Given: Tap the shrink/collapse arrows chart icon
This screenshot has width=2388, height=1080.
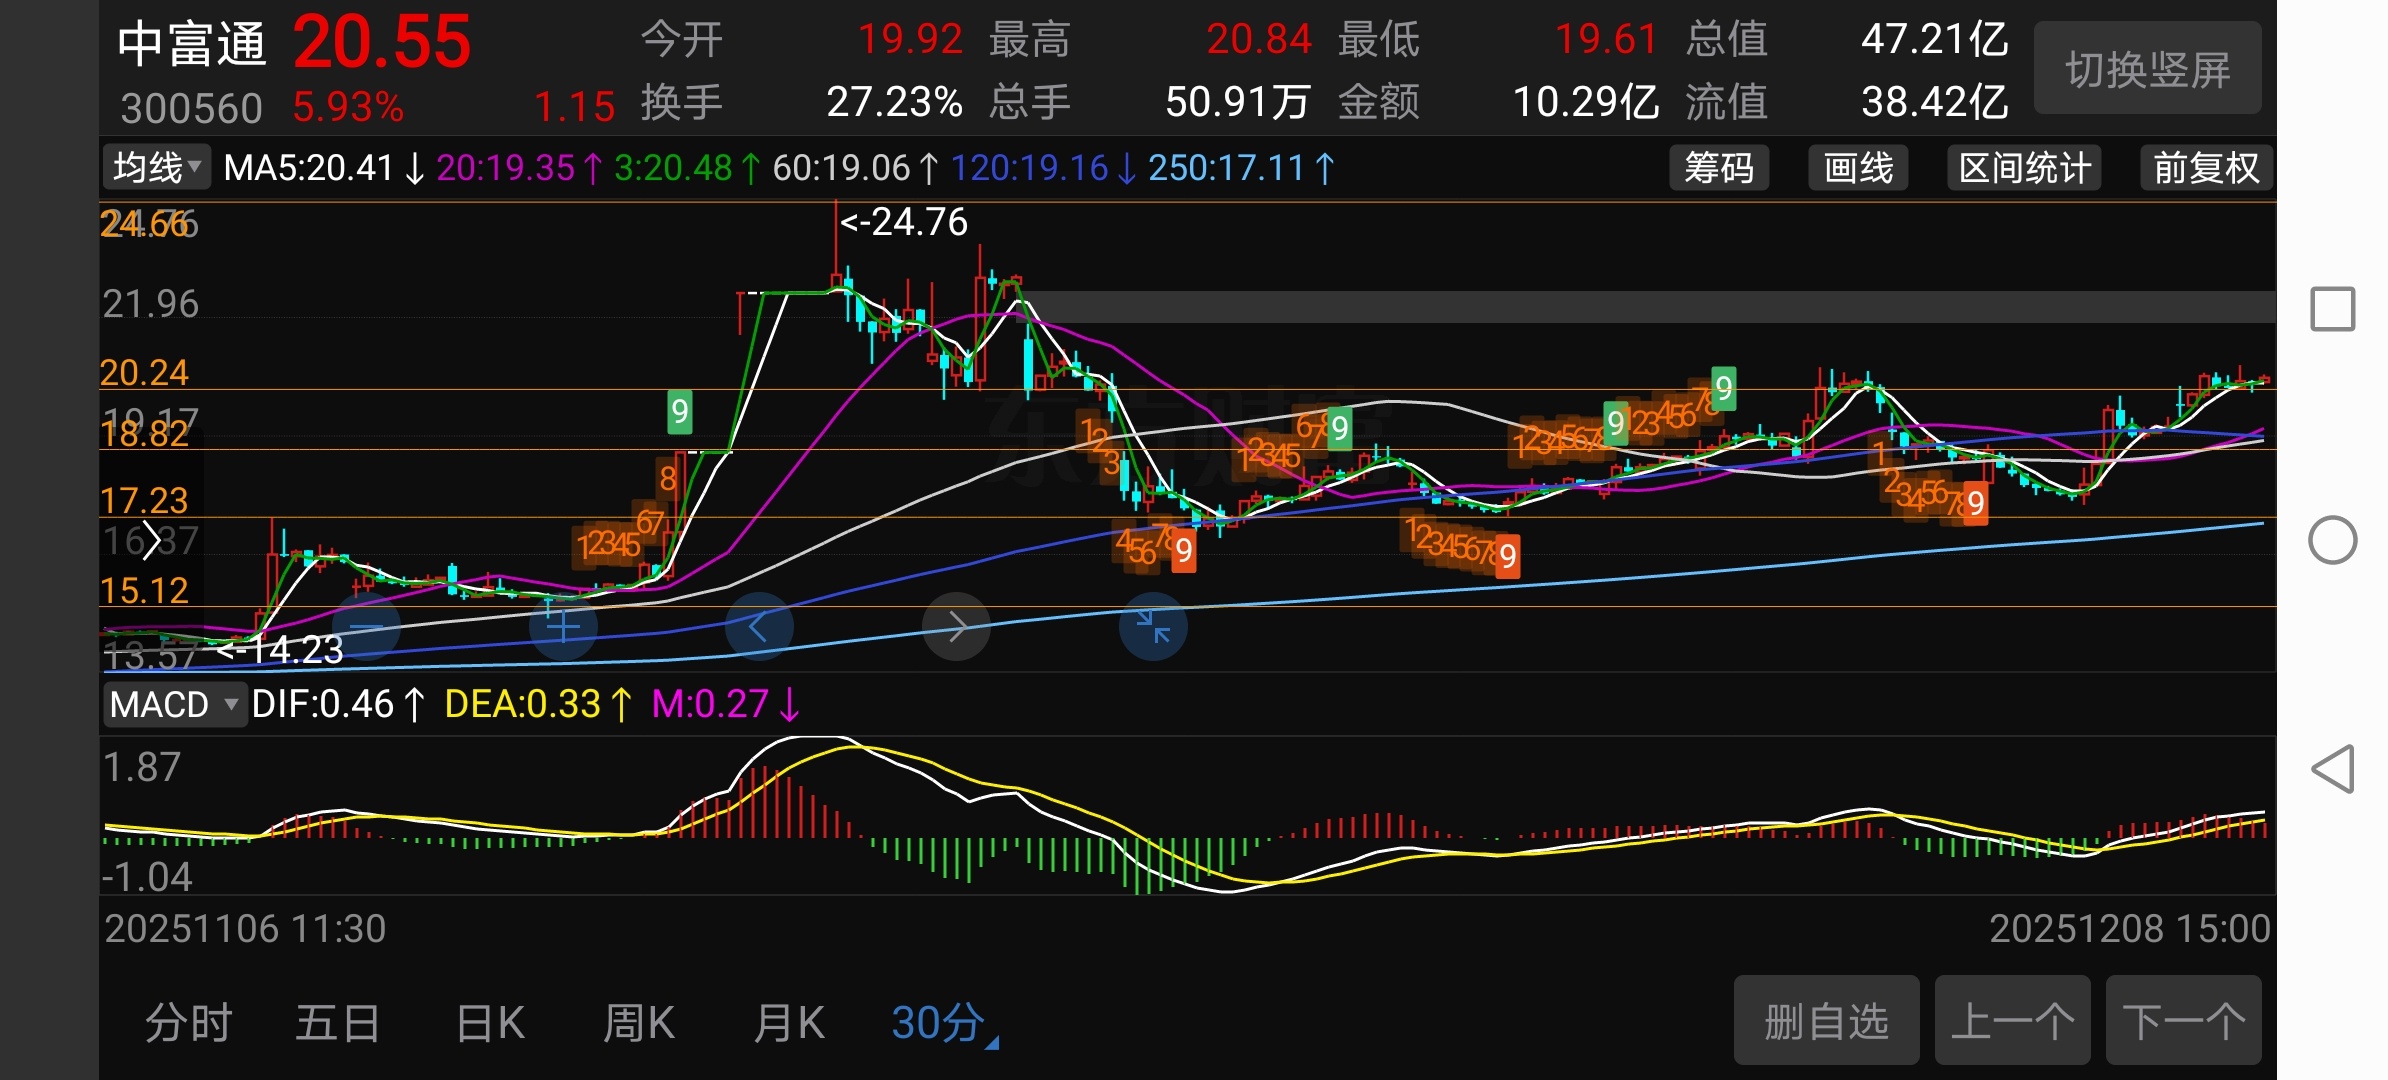Looking at the screenshot, I should [1153, 627].
